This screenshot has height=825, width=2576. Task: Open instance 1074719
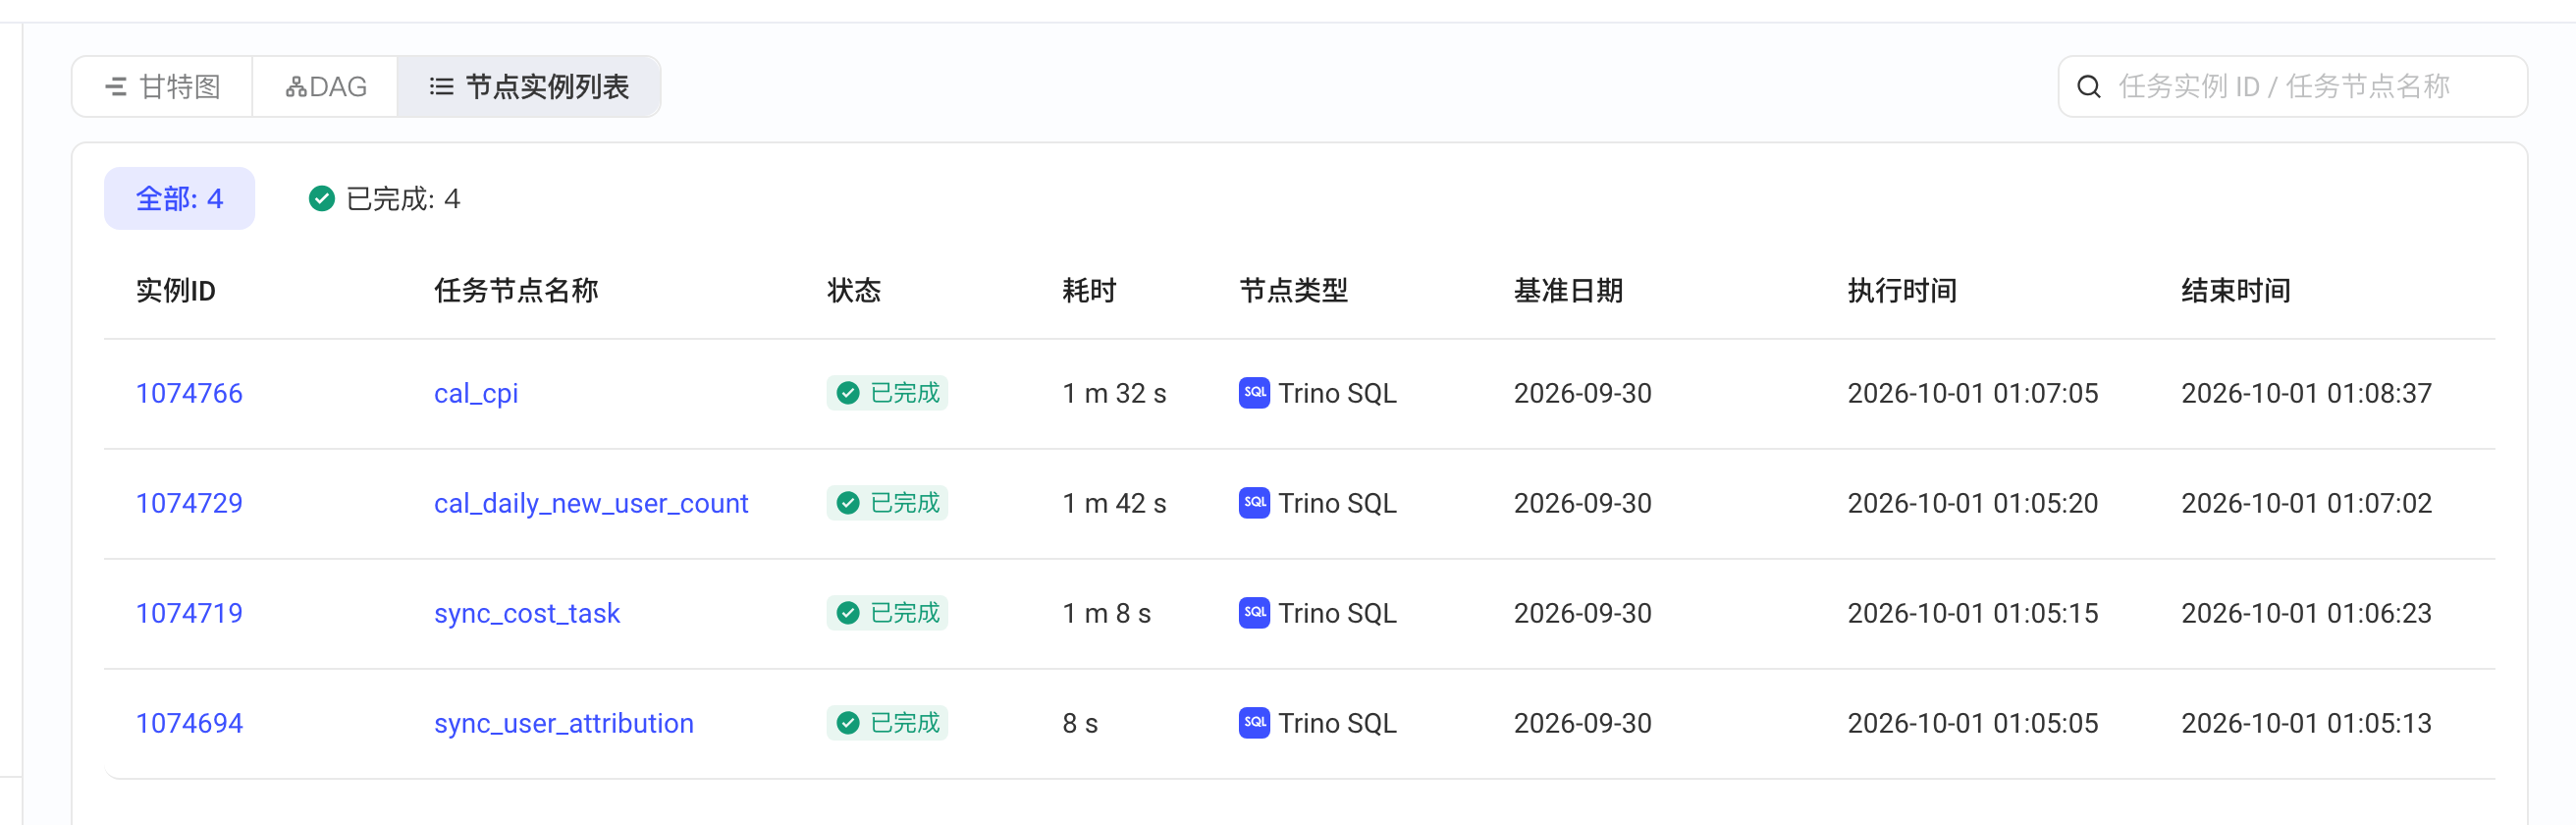point(189,613)
